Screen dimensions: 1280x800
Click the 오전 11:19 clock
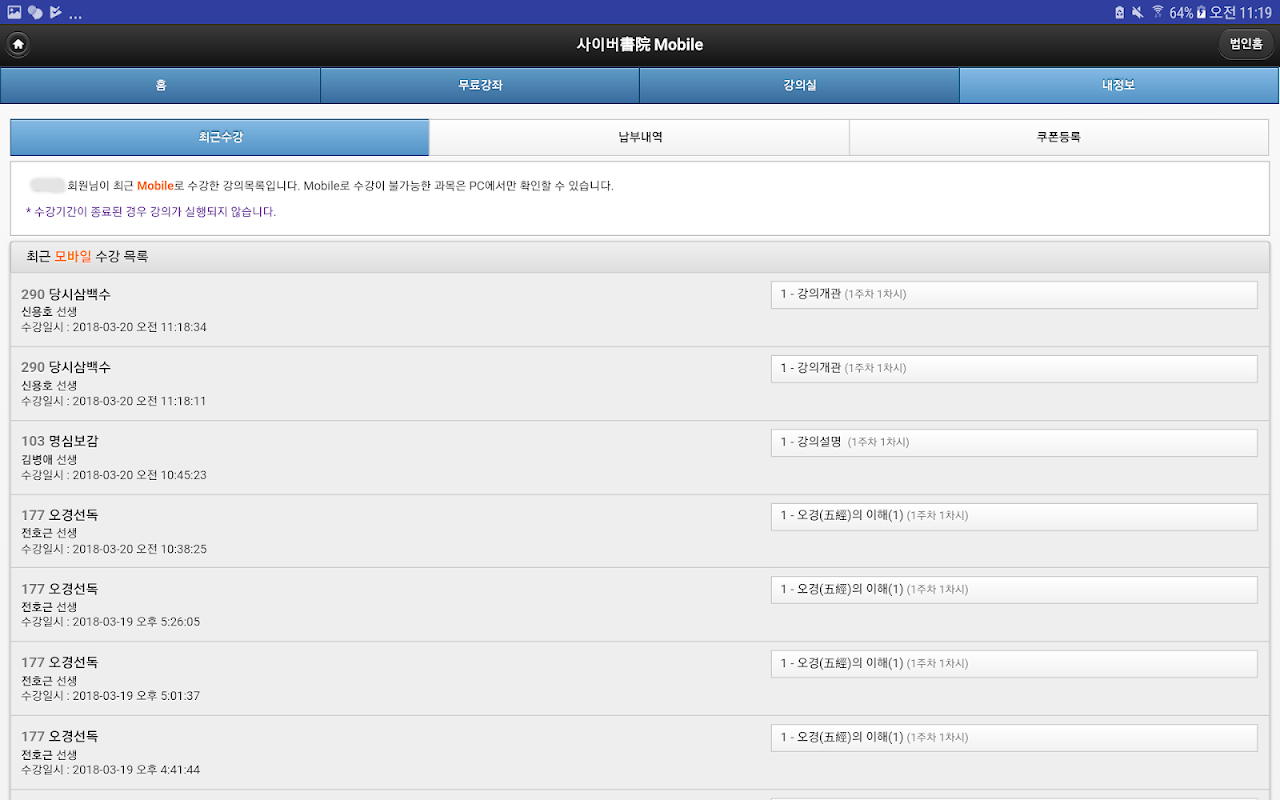pyautogui.click(x=1241, y=12)
